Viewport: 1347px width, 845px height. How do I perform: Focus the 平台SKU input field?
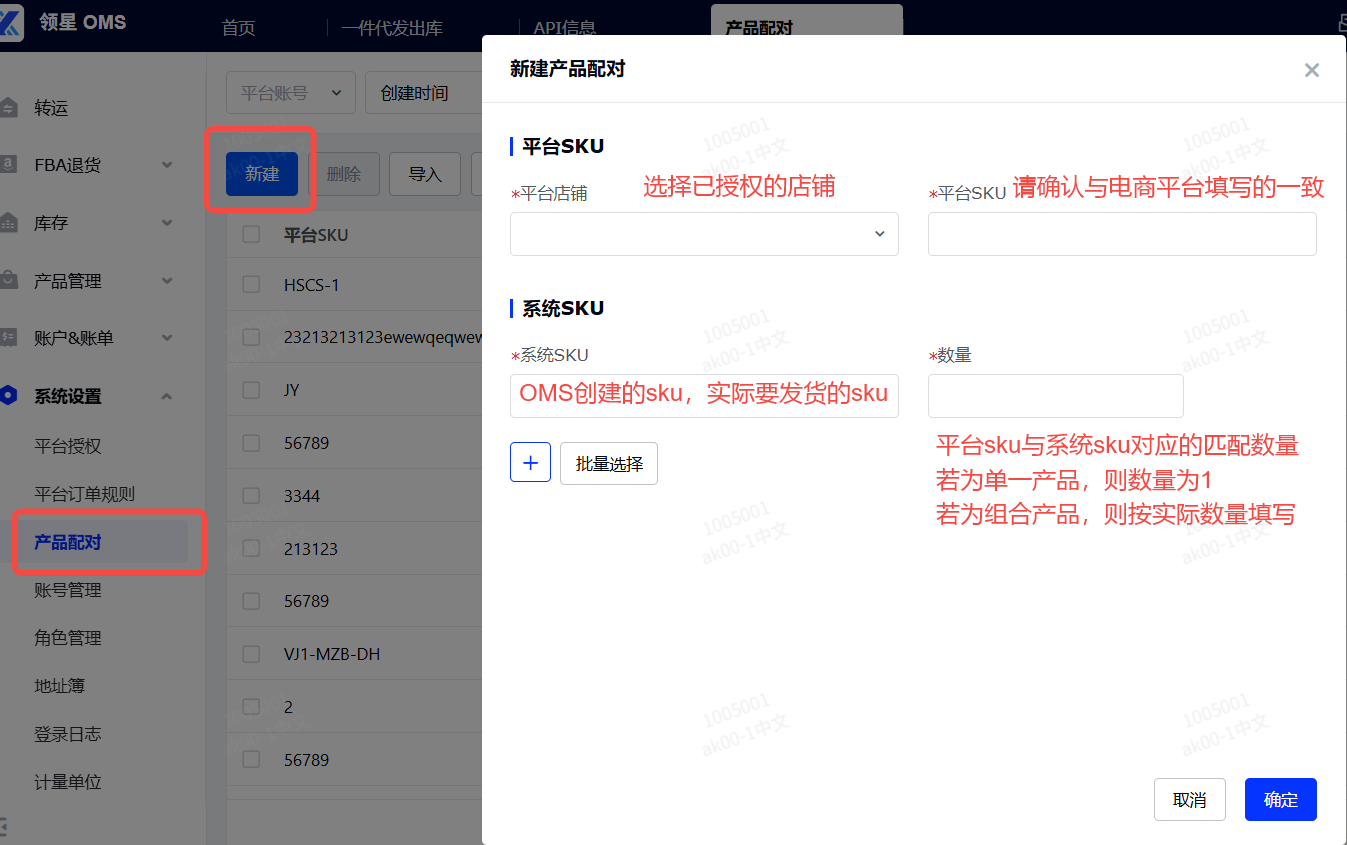pyautogui.click(x=1122, y=234)
